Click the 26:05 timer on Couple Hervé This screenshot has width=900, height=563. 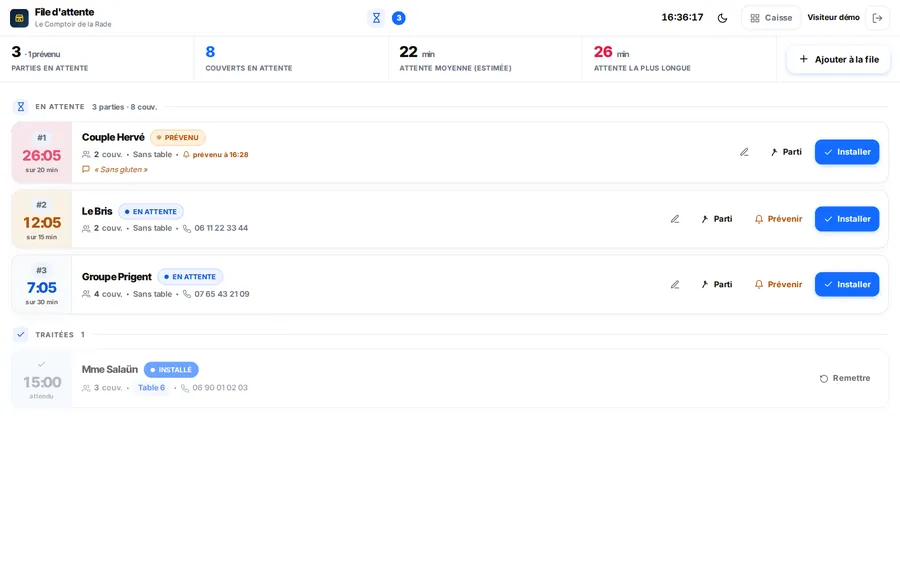41,156
